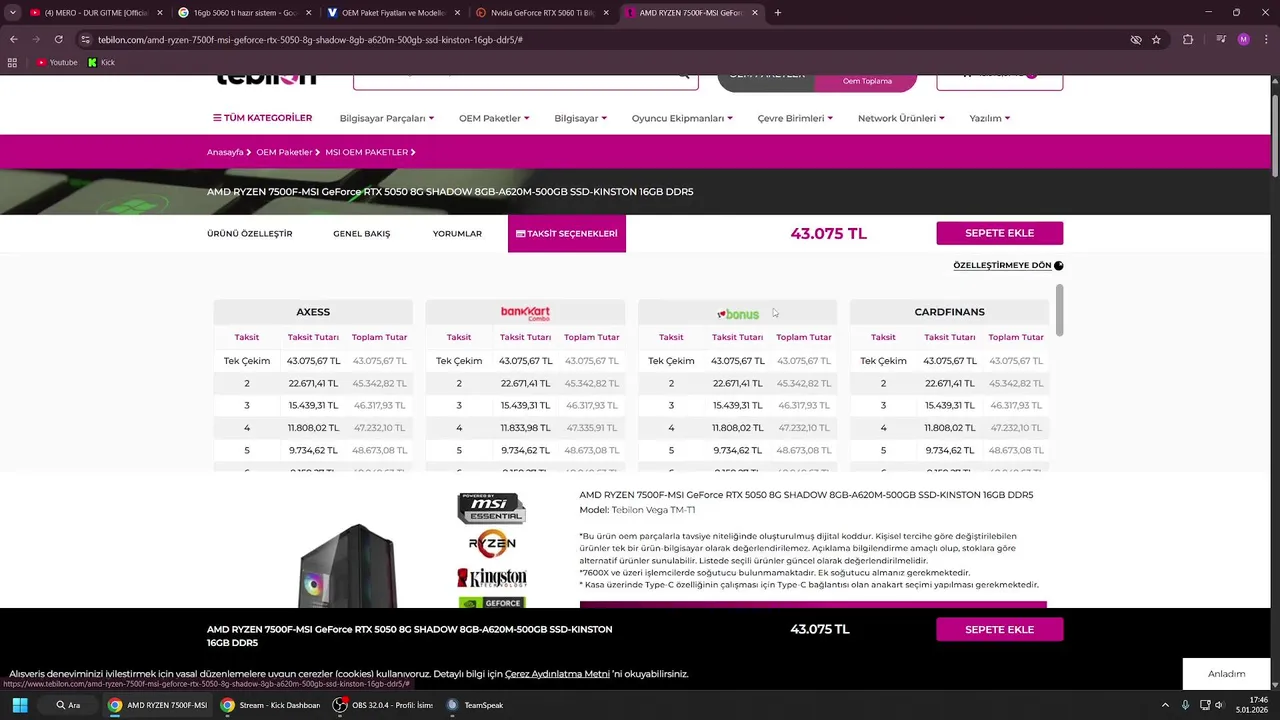This screenshot has height=720, width=1280.
Task: Open TeamSpeak from the taskbar
Action: click(475, 705)
